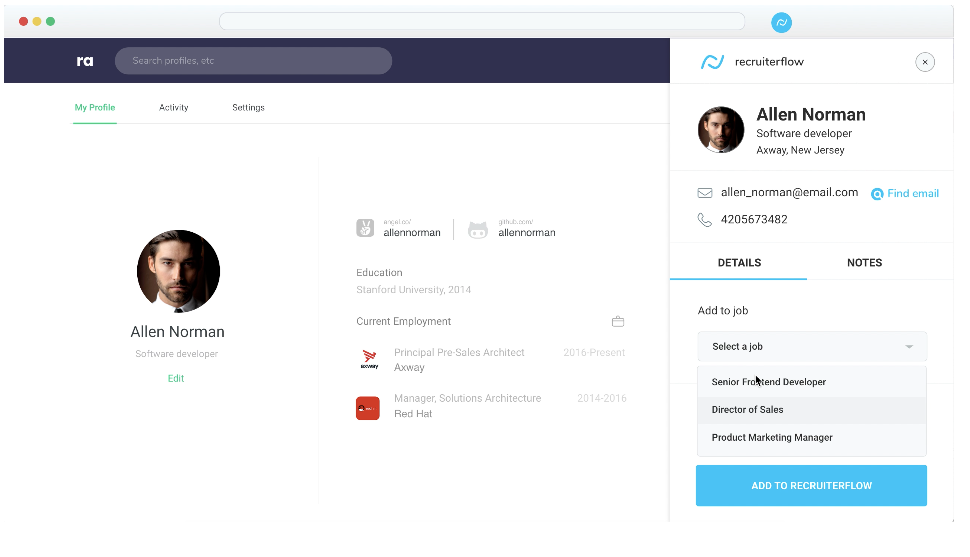Click the GitHub cat icon
The image size is (970, 557).
(478, 230)
